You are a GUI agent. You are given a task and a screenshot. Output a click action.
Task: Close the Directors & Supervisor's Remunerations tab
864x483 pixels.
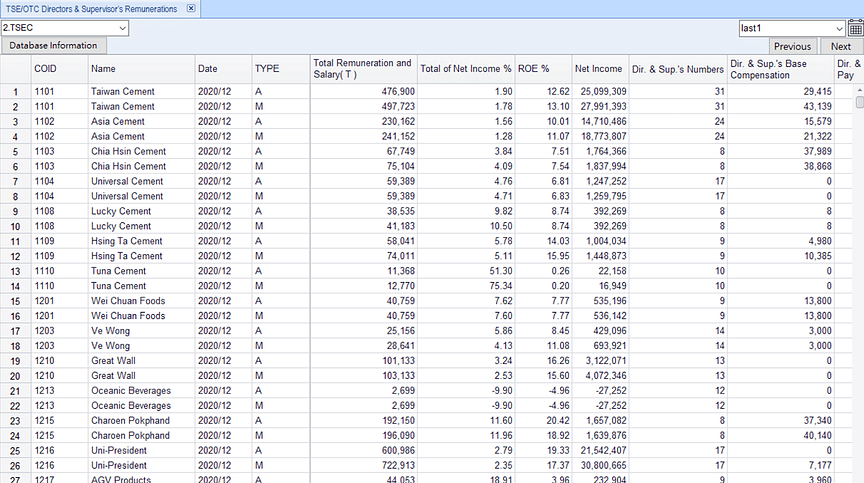(191, 8)
